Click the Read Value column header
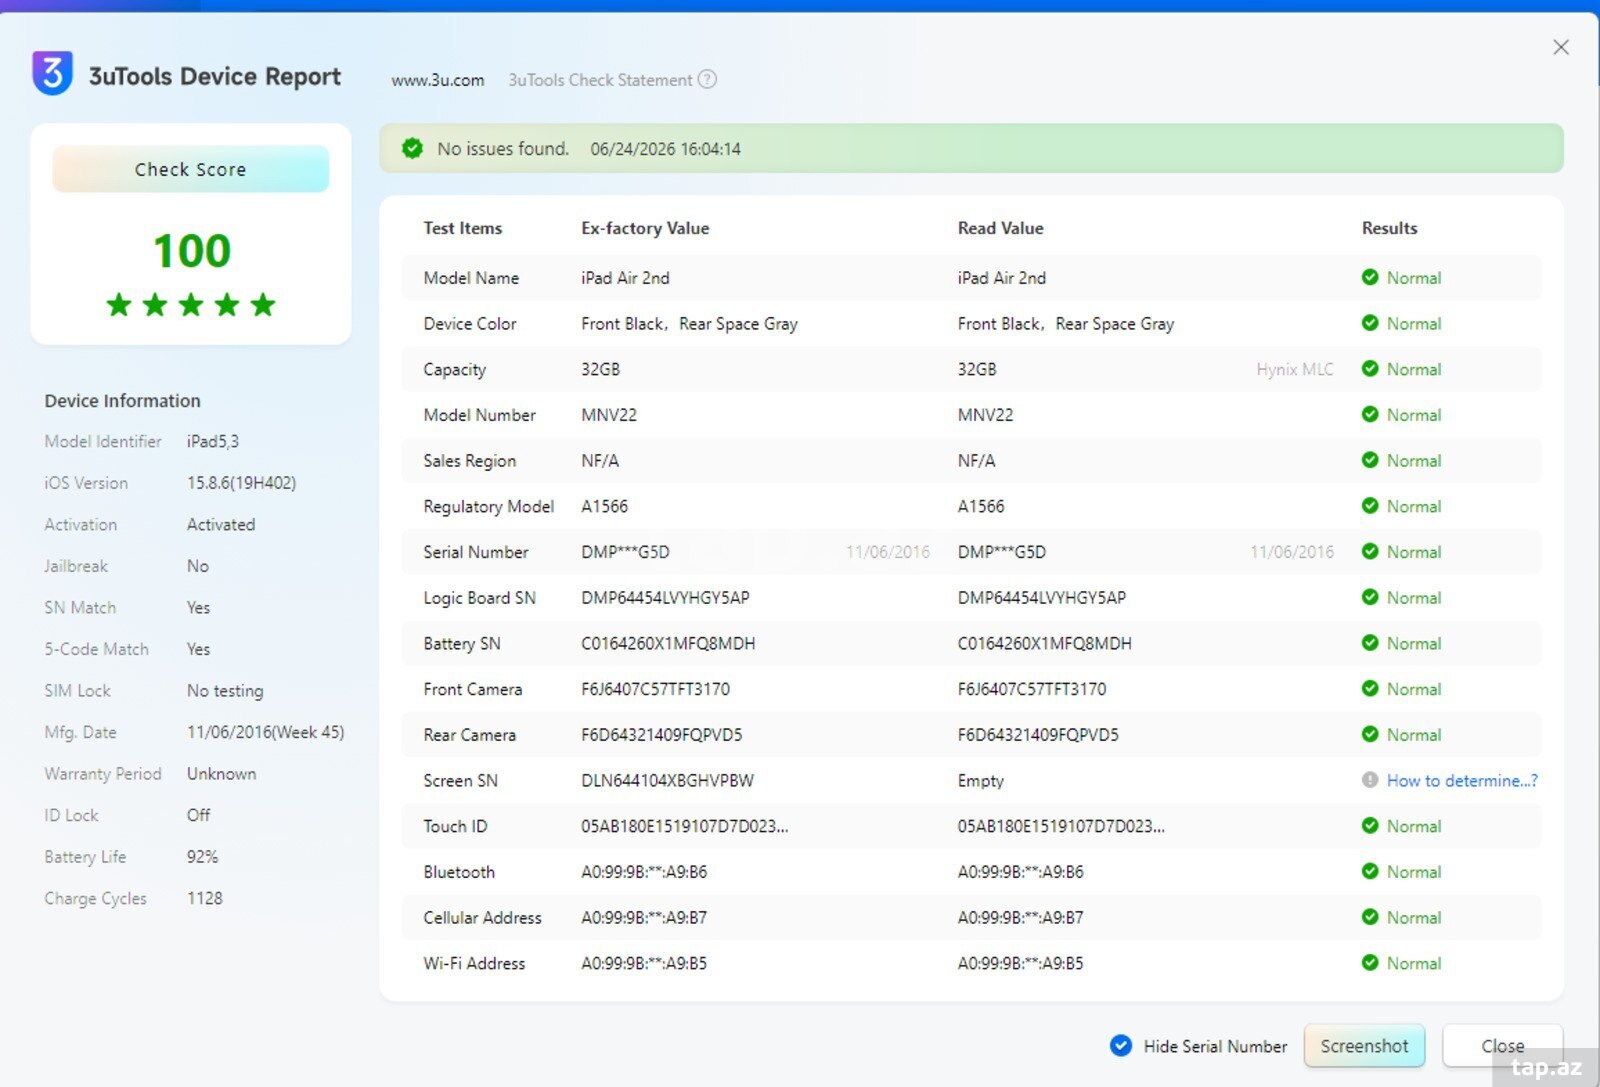The image size is (1600, 1087). click(x=1001, y=228)
